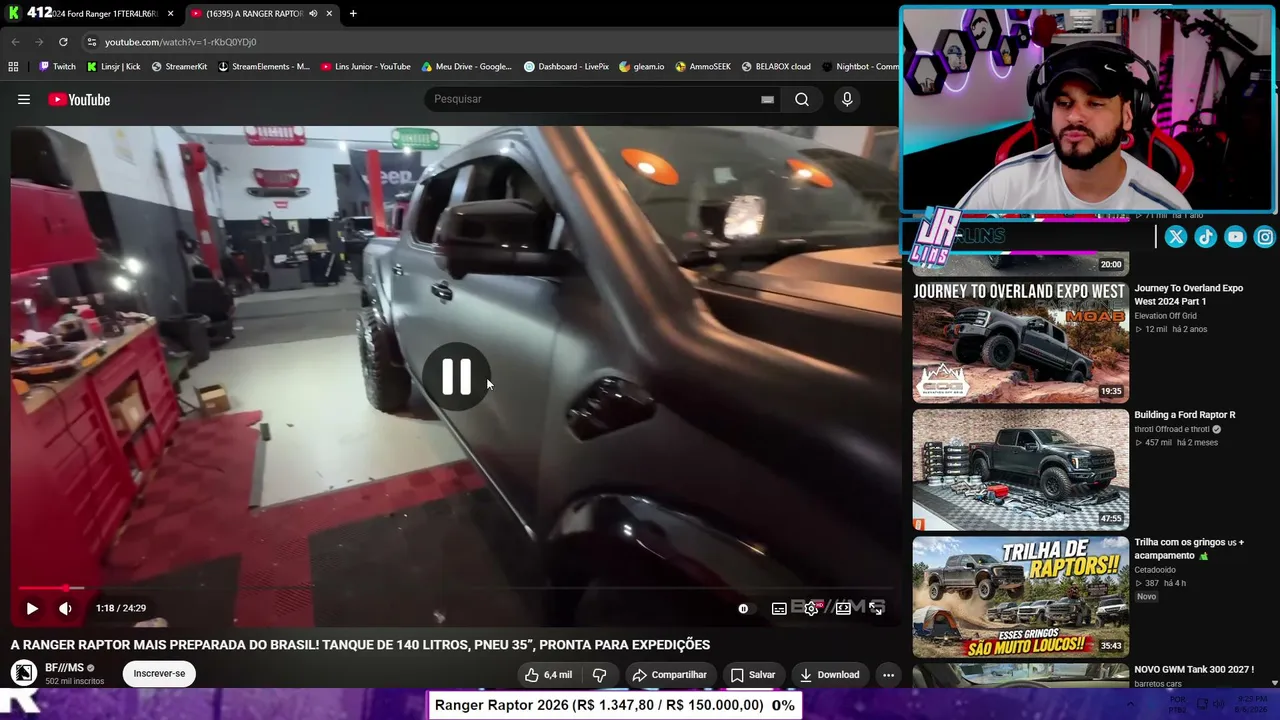Click the play button in player controls
The height and width of the screenshot is (720, 1280).
[x=32, y=608]
